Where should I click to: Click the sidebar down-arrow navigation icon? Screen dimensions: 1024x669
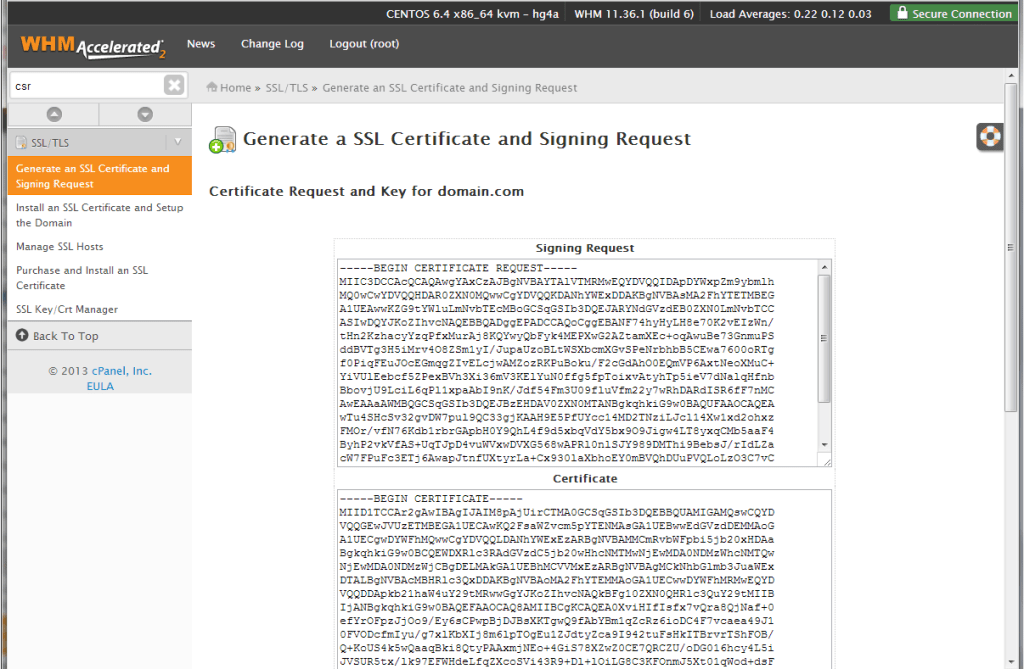coord(145,114)
